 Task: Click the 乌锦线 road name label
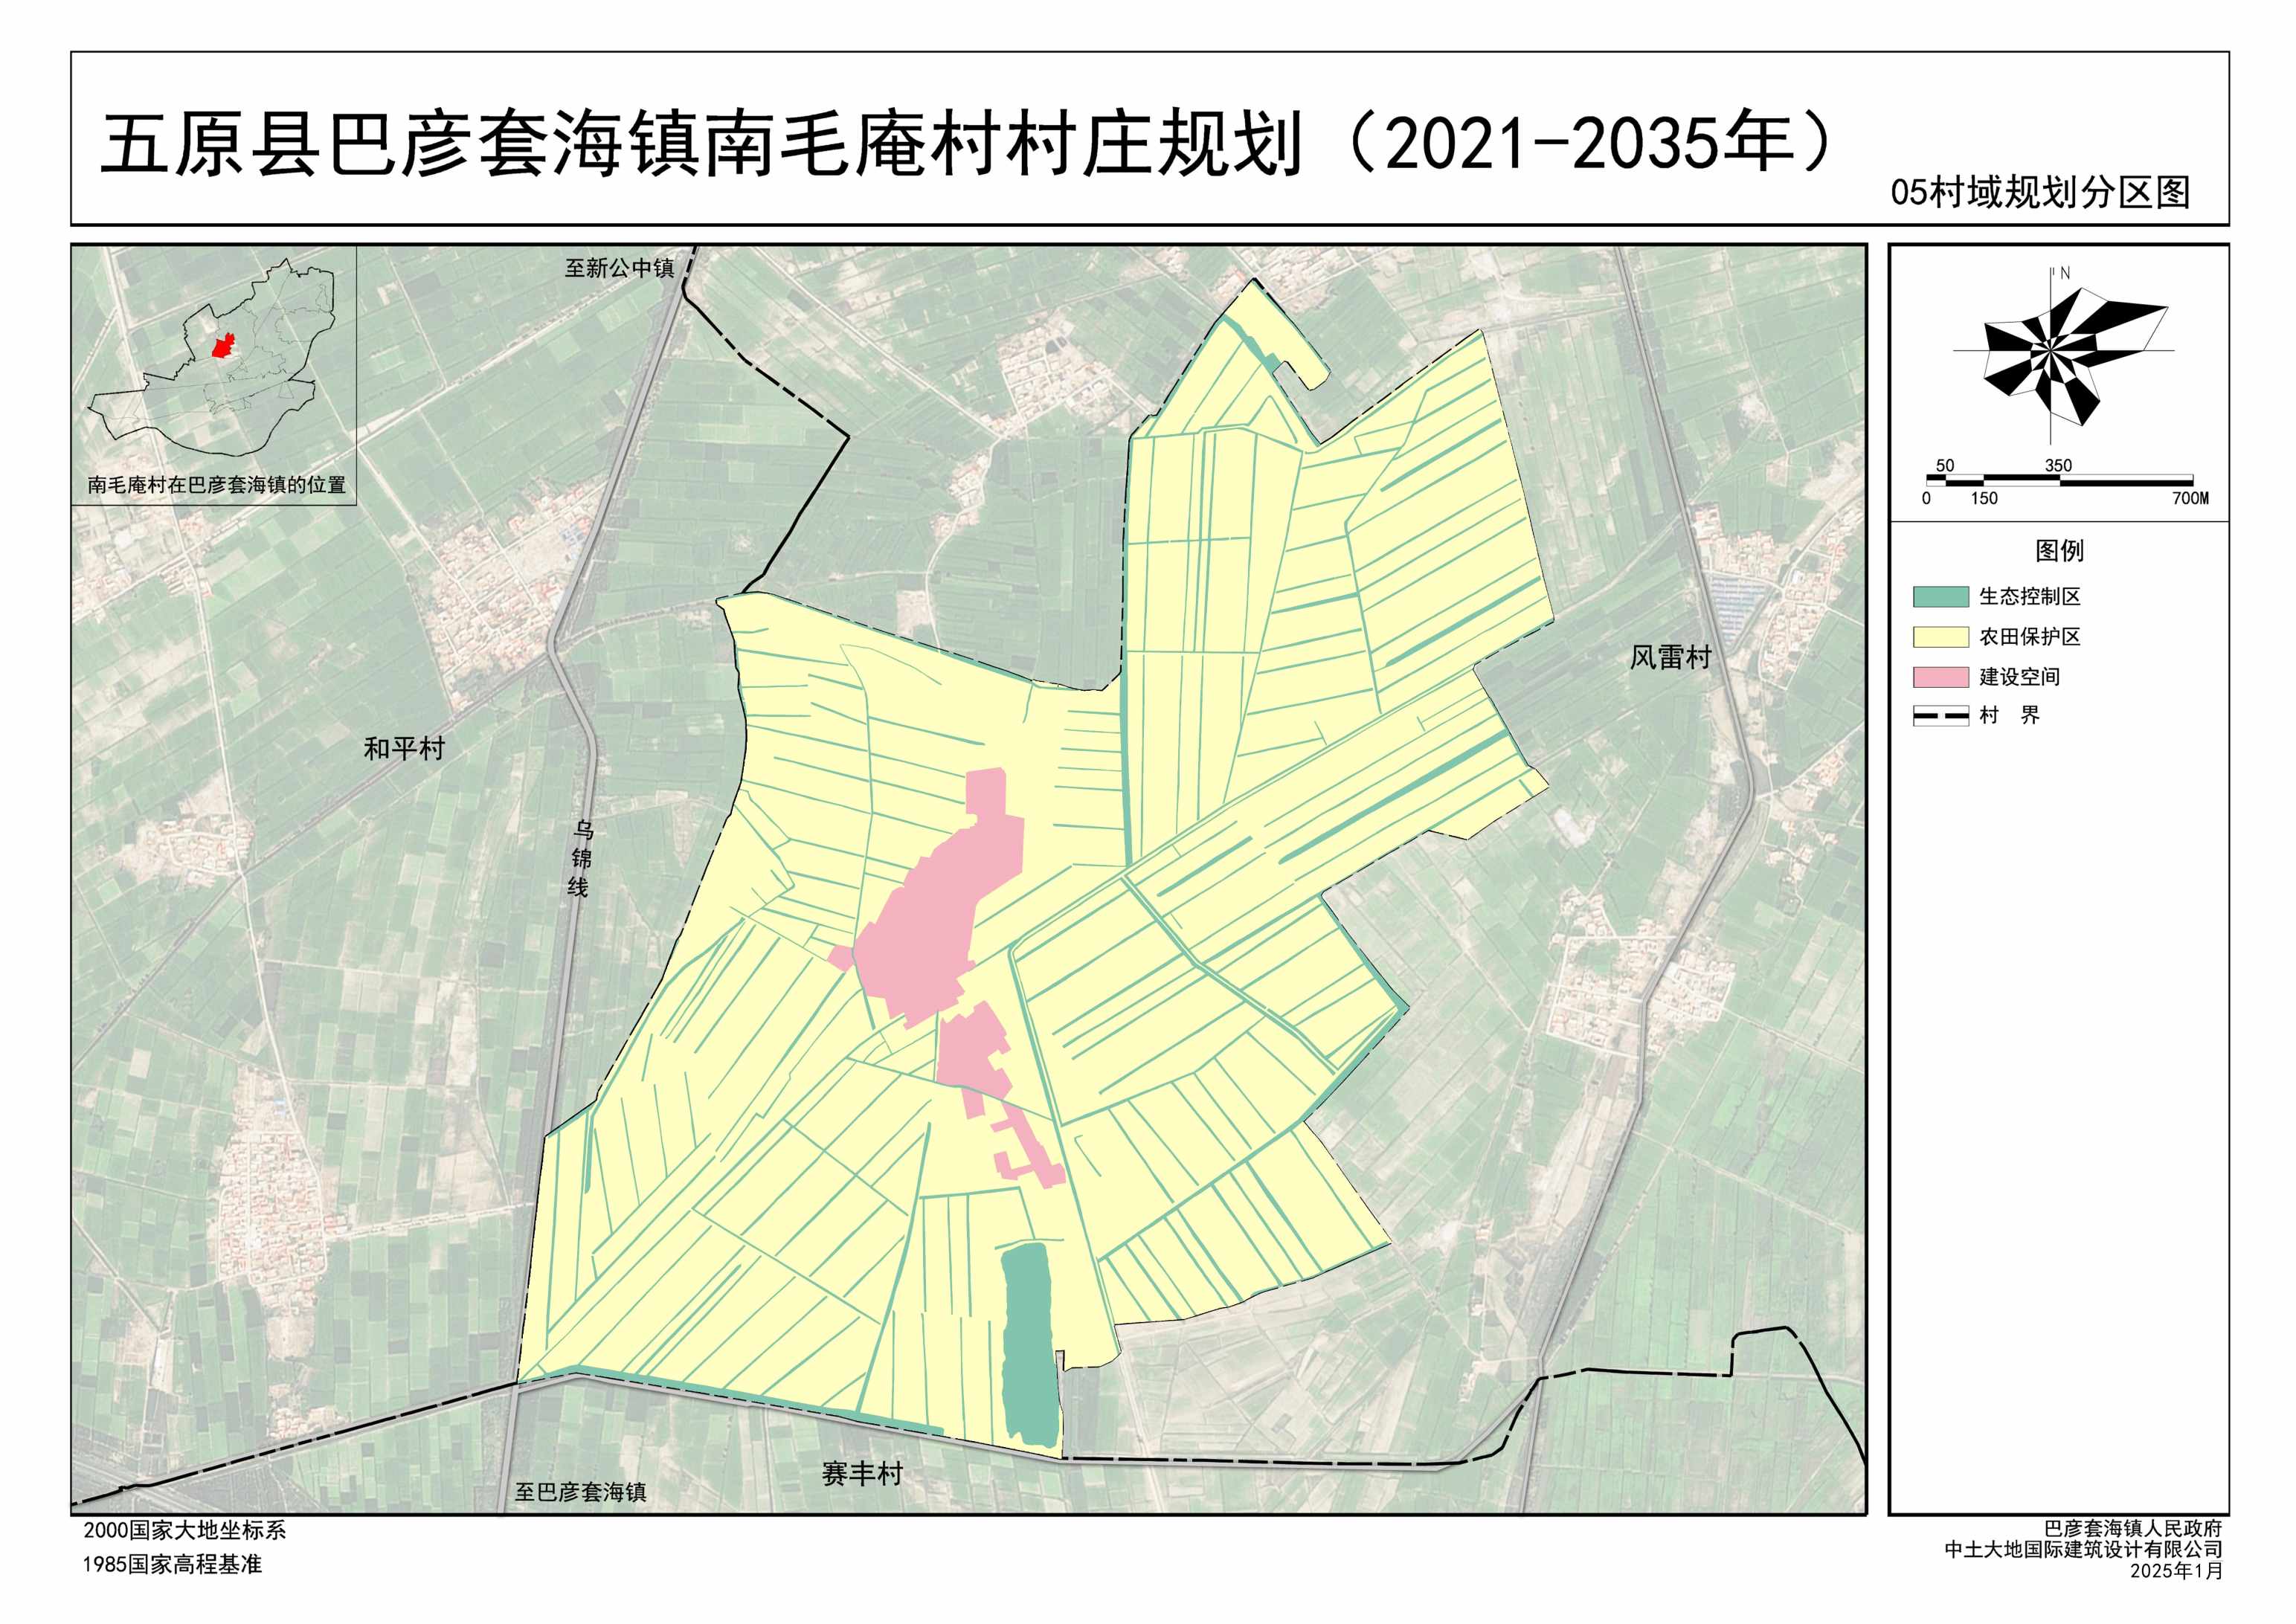(x=580, y=859)
